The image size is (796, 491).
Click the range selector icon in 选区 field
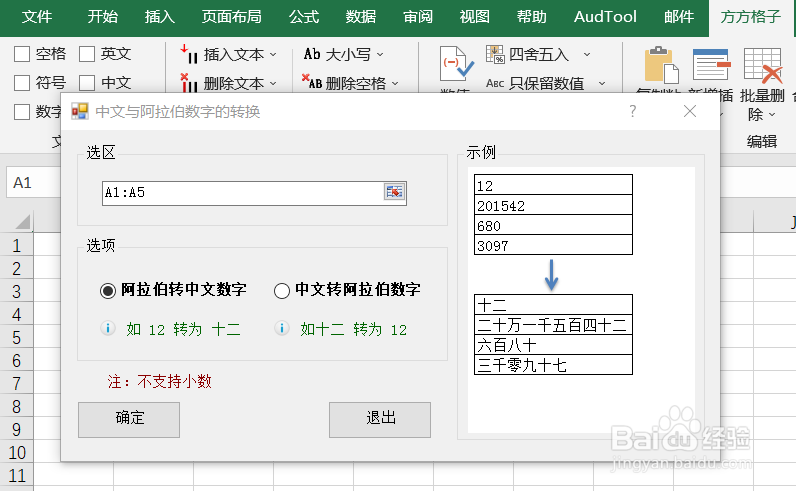pos(394,192)
